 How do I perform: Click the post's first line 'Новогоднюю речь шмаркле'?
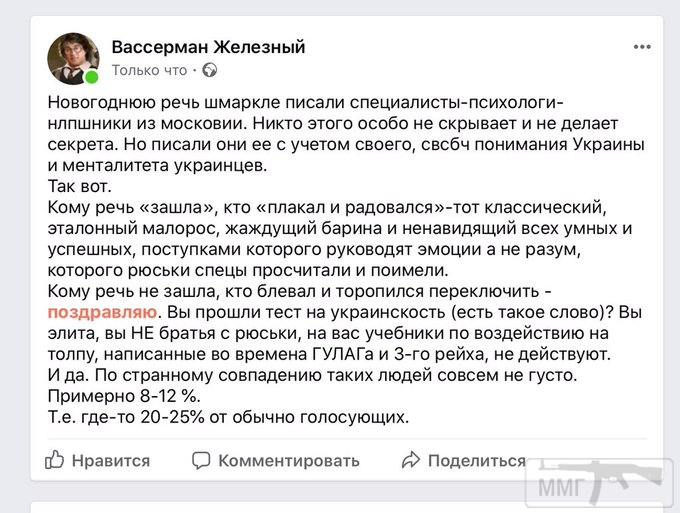[x=200, y=102]
